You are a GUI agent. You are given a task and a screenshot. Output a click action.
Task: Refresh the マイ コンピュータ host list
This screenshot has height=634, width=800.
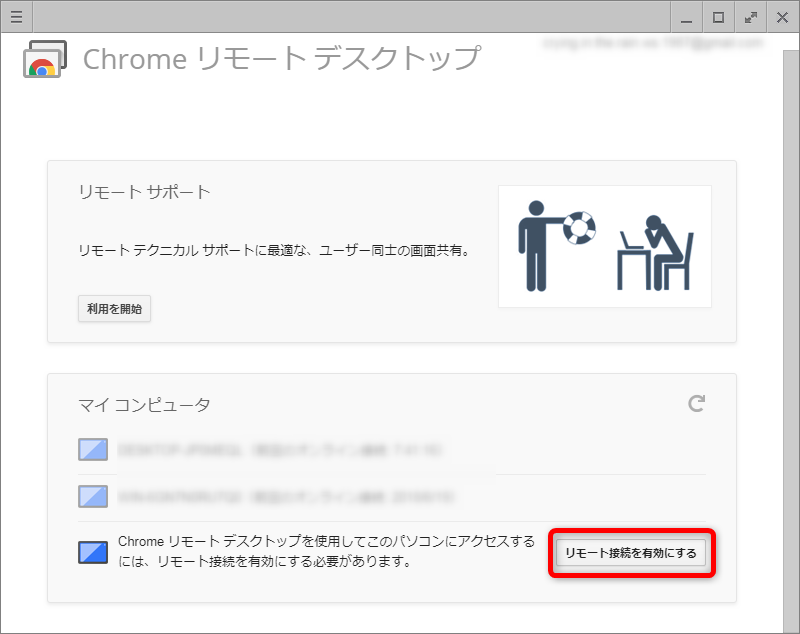[x=696, y=403]
